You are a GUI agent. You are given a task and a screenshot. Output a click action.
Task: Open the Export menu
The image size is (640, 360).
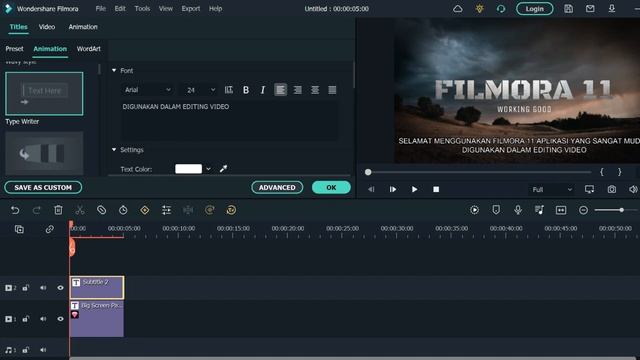[191, 9]
